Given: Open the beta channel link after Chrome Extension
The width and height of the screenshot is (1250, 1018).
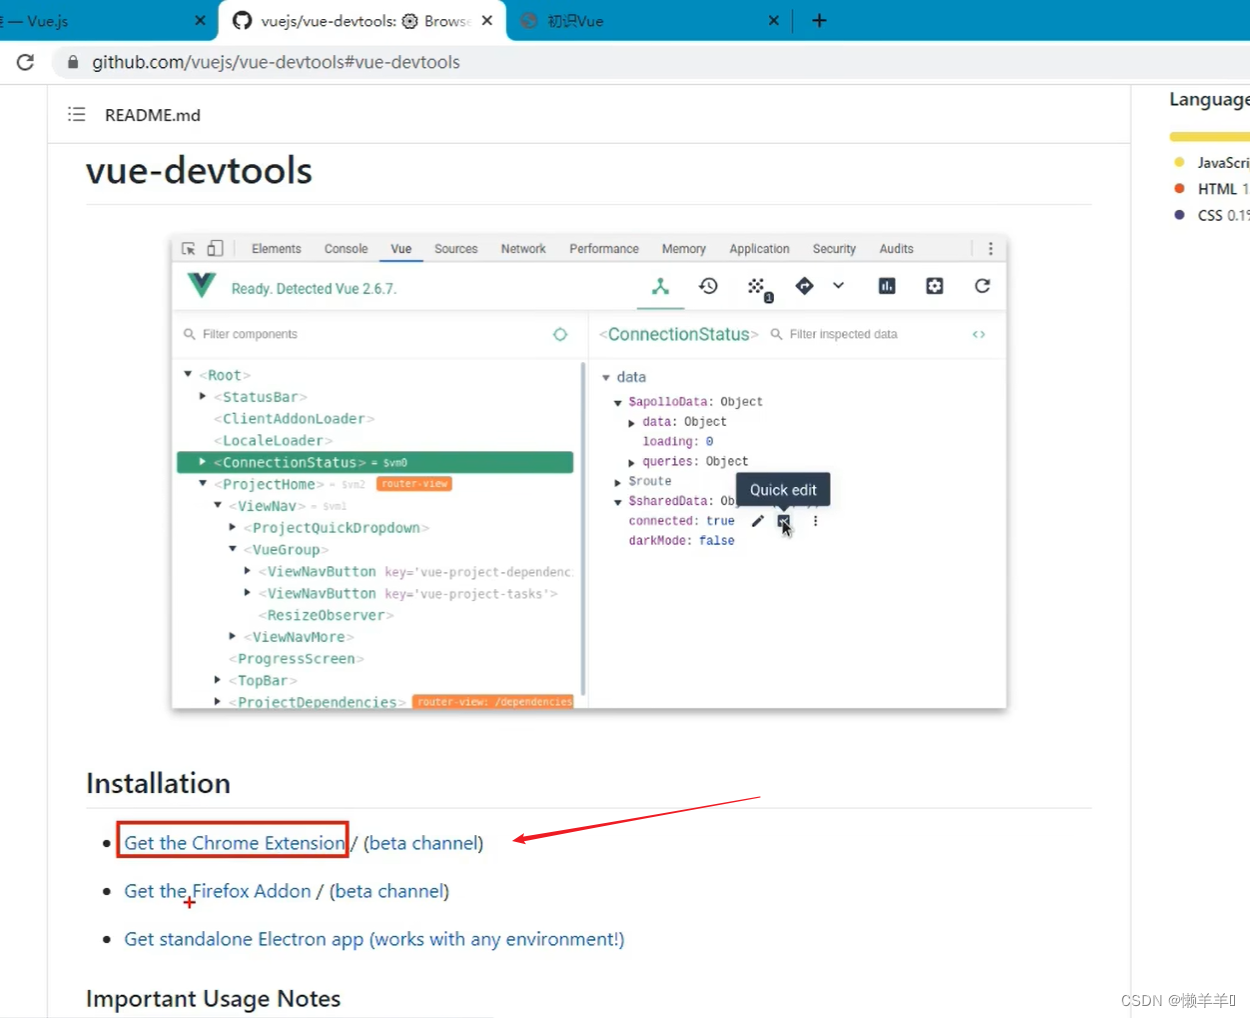Looking at the screenshot, I should tap(423, 843).
